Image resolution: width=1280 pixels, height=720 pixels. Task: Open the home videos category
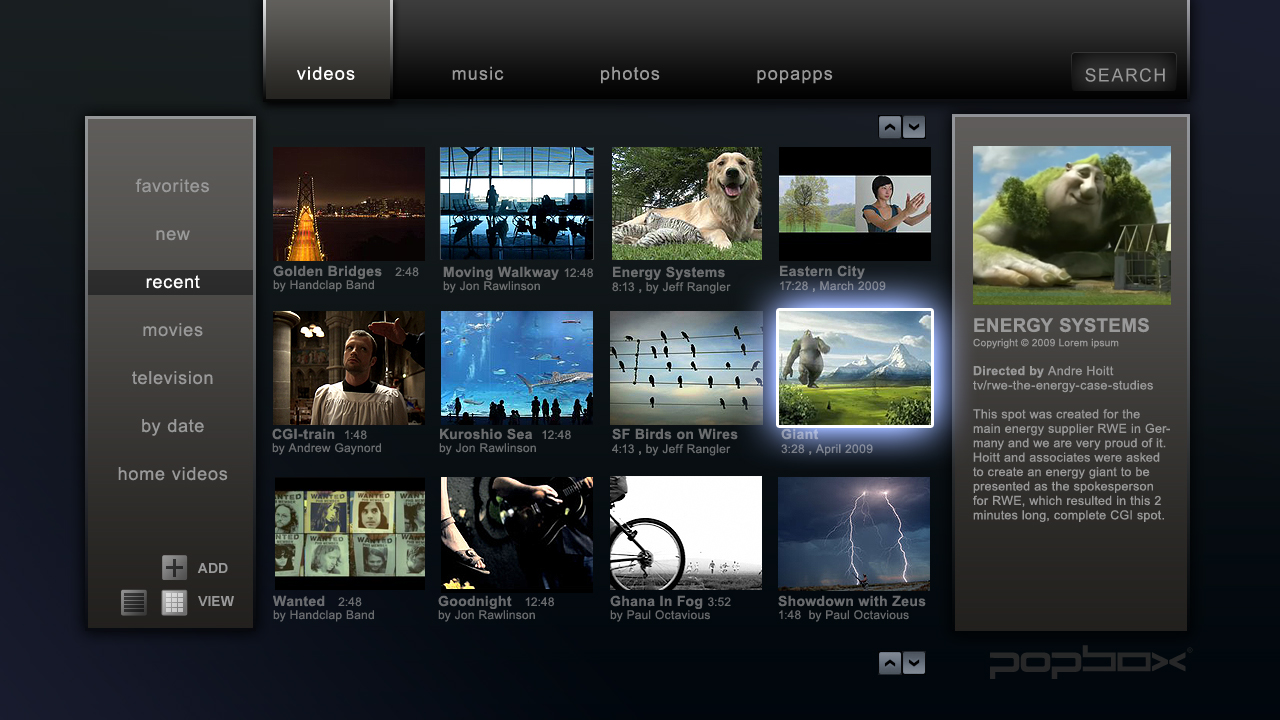click(x=172, y=474)
